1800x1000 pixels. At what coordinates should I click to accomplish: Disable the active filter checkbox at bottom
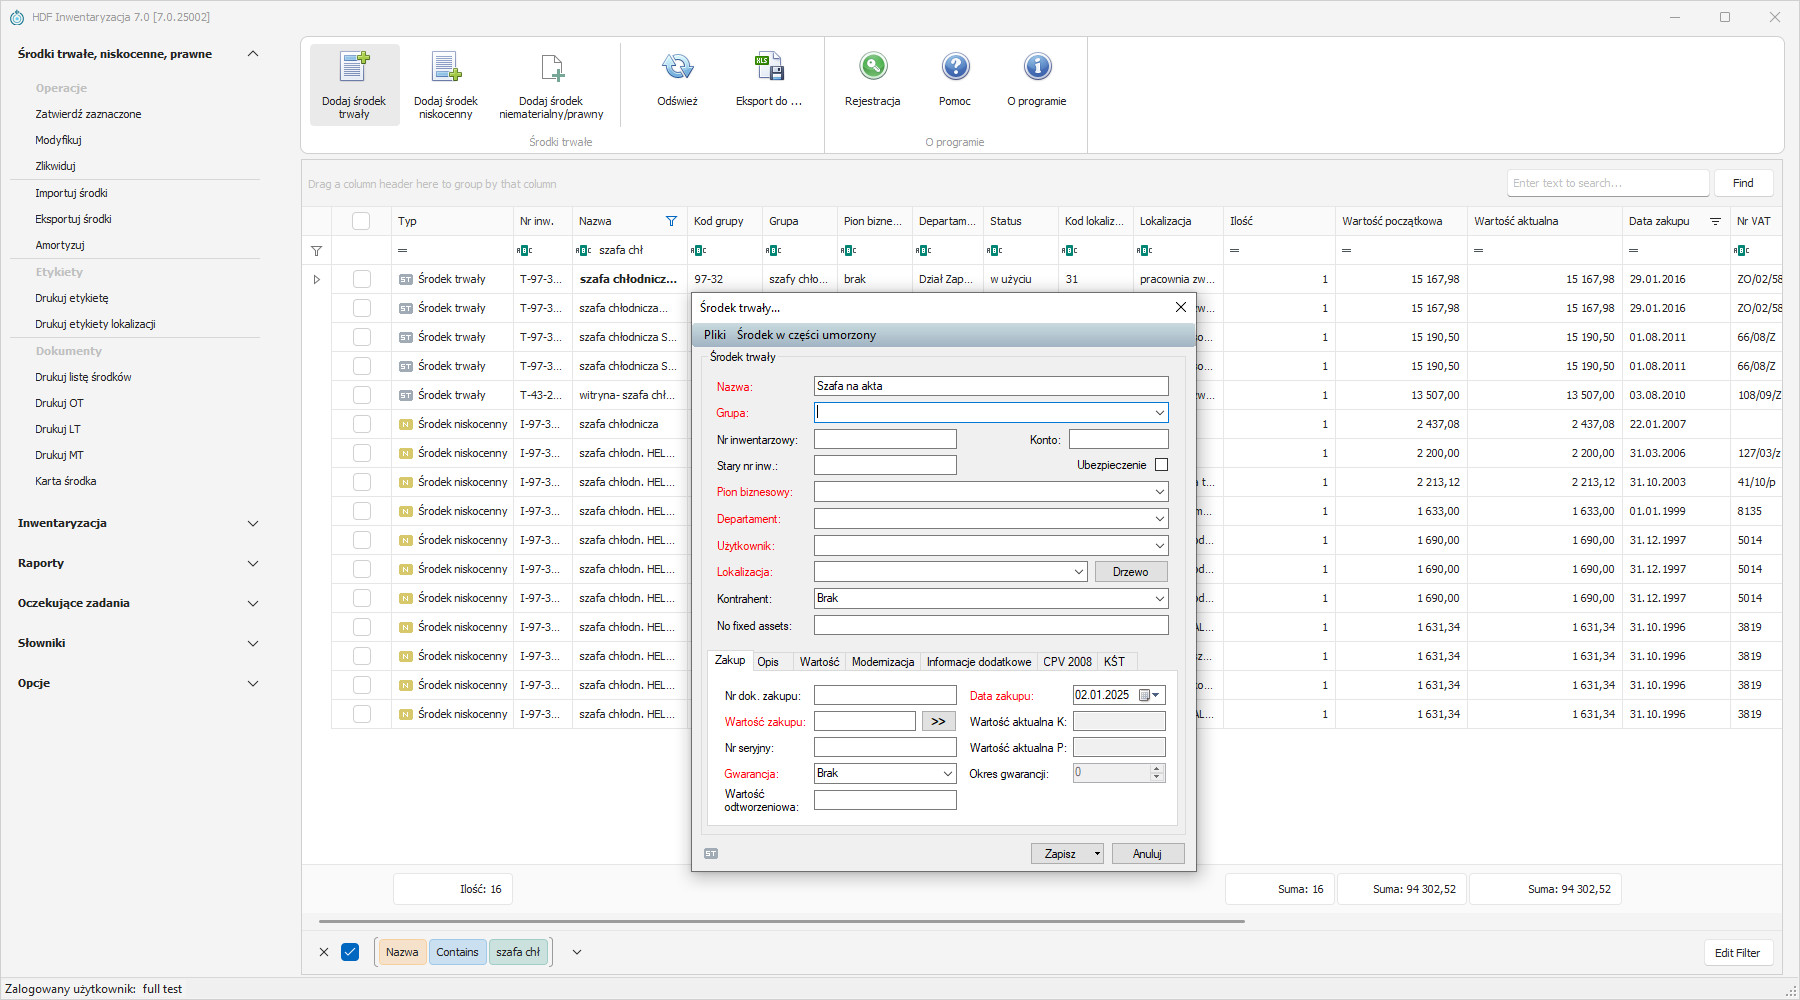[350, 952]
